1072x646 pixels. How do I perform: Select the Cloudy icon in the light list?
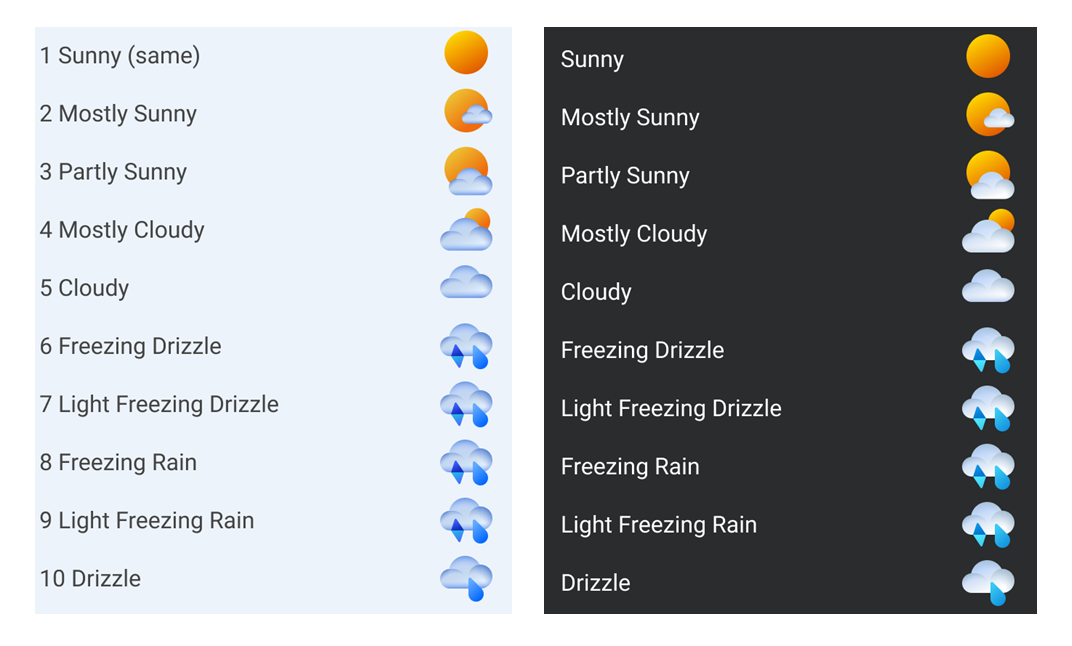pyautogui.click(x=466, y=283)
